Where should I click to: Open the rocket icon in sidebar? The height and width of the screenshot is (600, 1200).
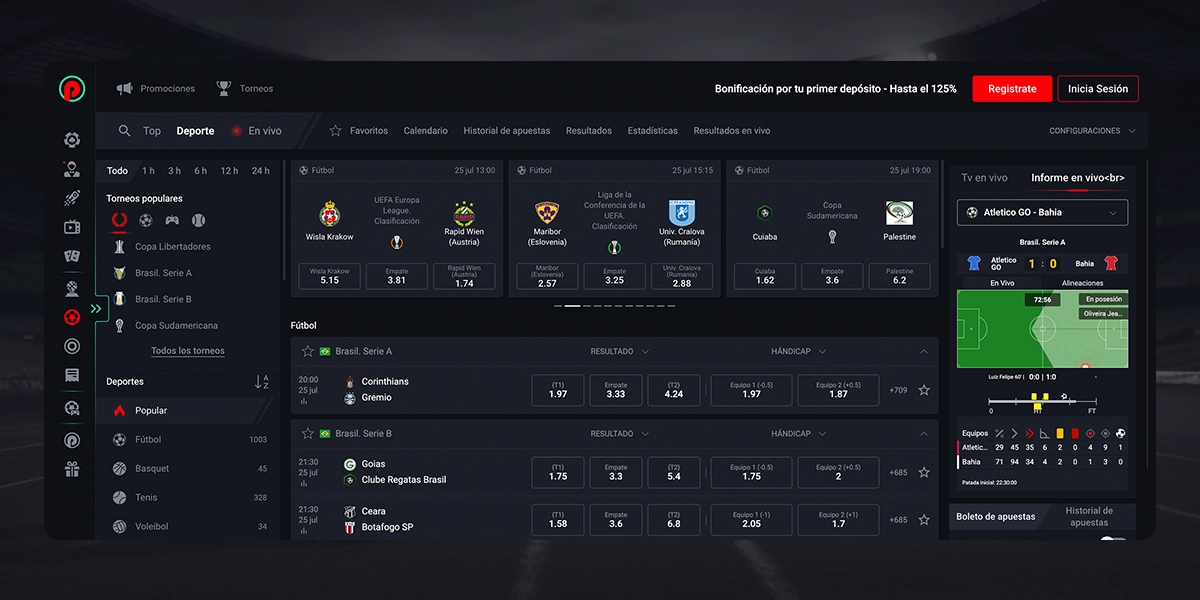[x=72, y=198]
